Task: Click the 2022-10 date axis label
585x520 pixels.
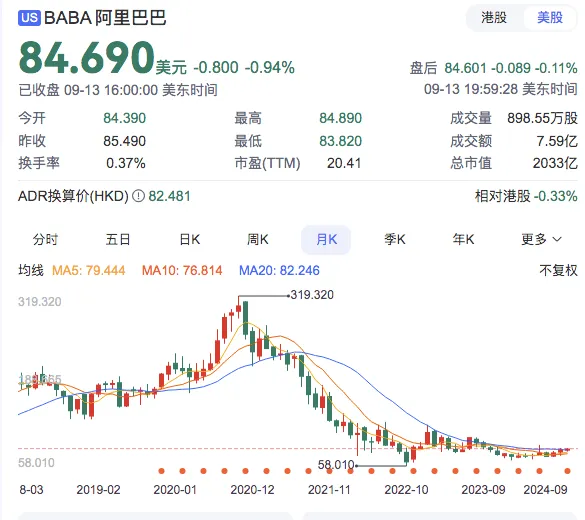Action: coord(406,489)
